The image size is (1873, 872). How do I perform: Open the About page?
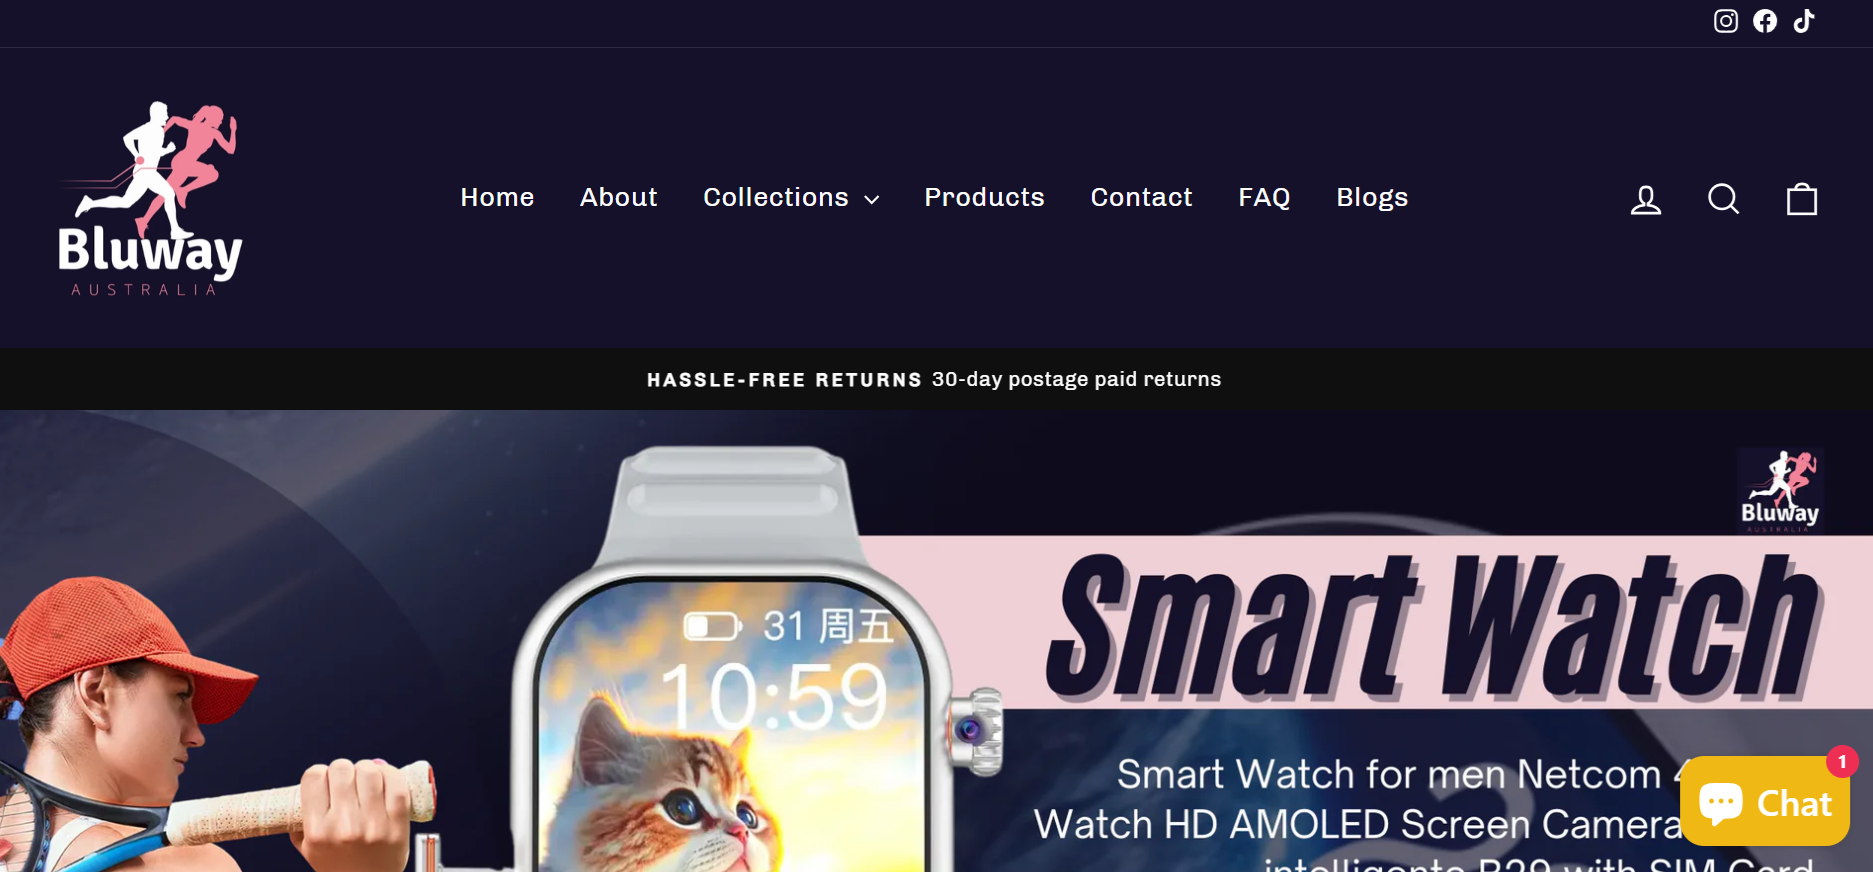[x=619, y=197]
